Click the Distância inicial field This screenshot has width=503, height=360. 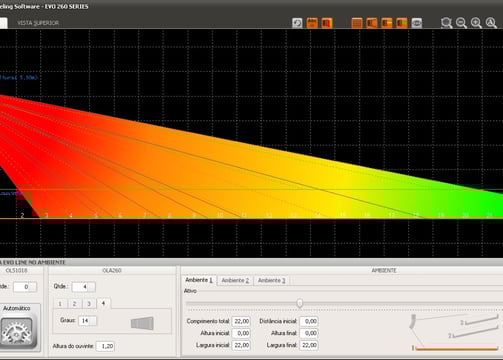[309, 321]
